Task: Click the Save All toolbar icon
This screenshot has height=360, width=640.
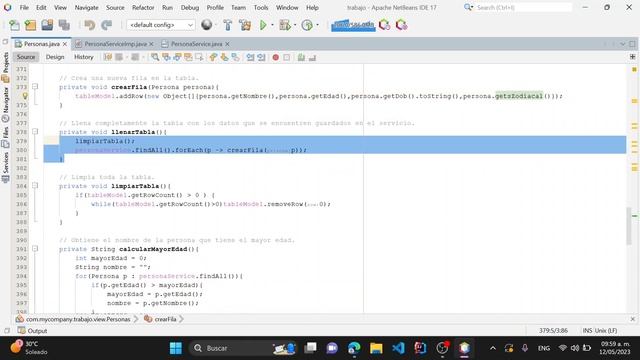Action: point(64,25)
